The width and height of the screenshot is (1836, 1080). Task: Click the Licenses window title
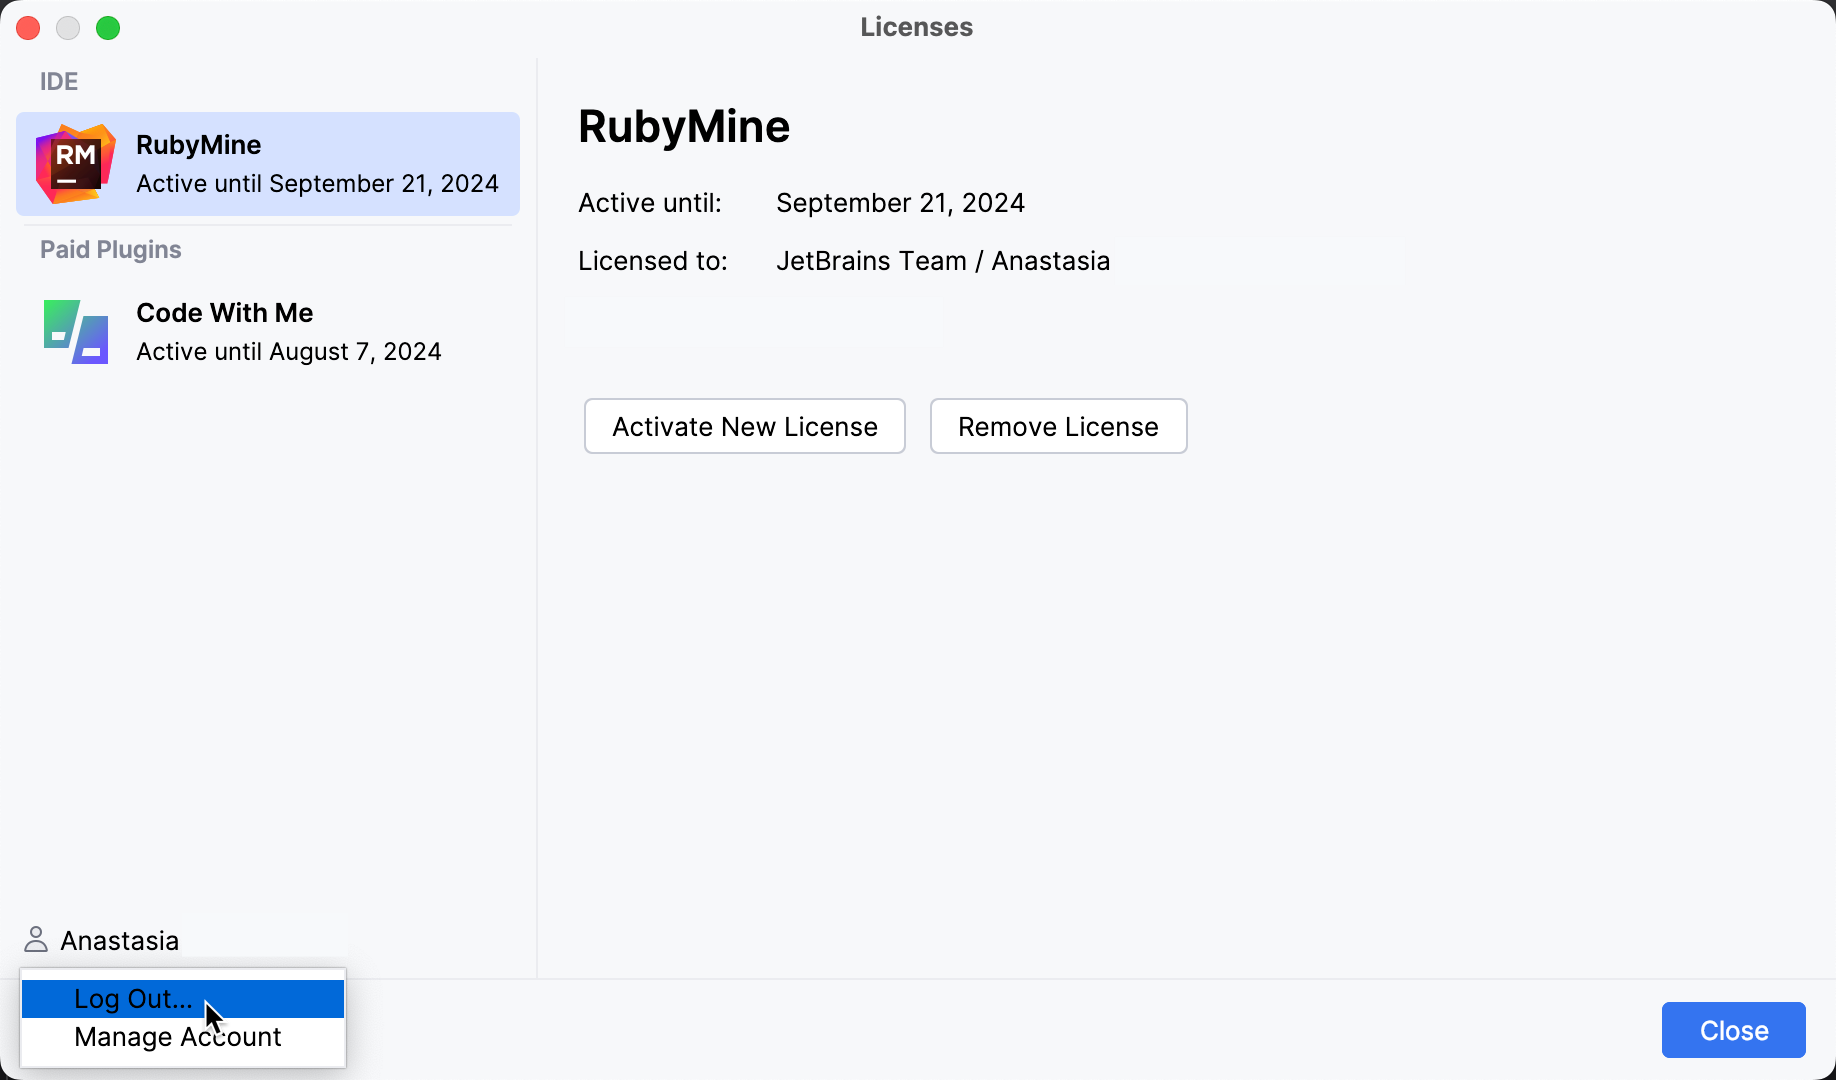point(916,27)
